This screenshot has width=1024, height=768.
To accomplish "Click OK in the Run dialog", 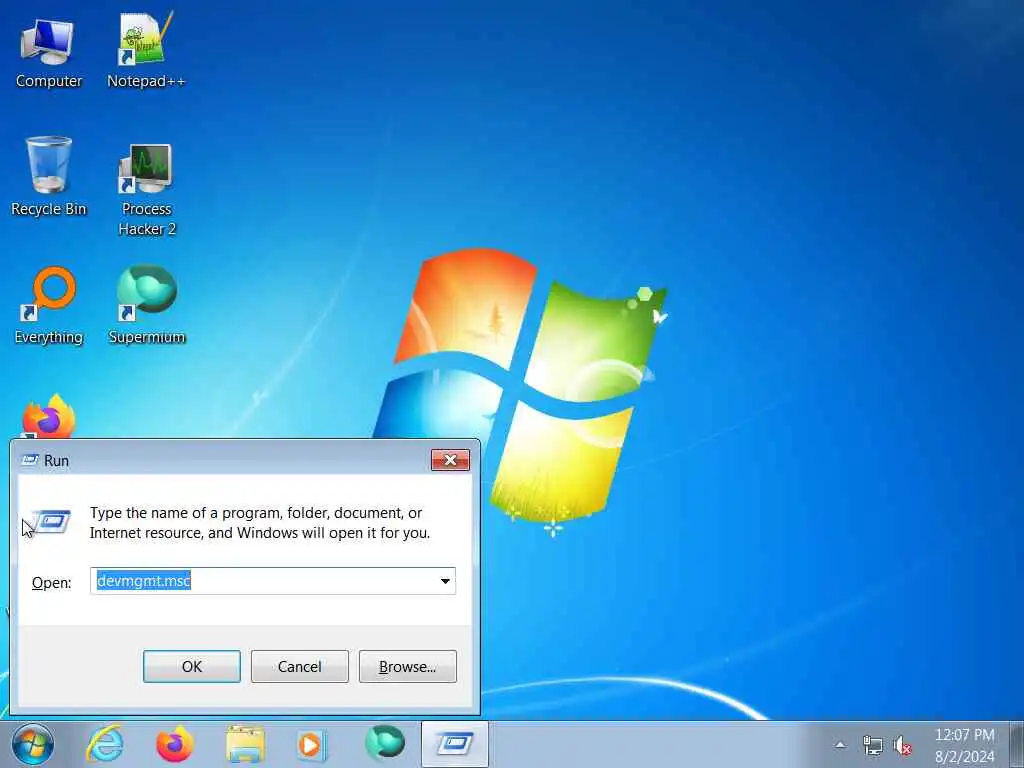I will [192, 666].
